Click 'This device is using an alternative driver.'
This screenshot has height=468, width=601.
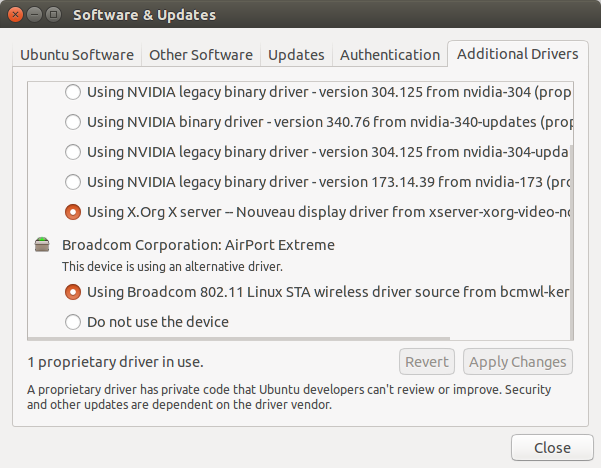click(172, 266)
